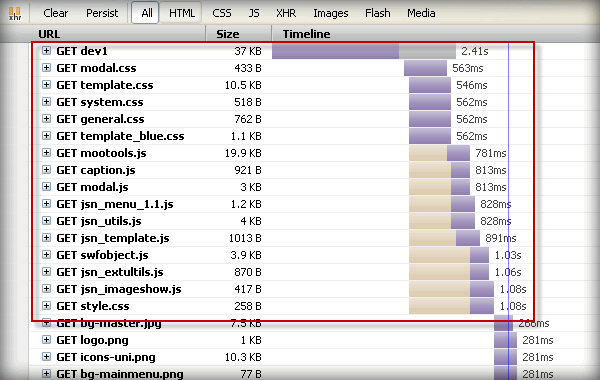Screen dimensions: 600x380
Task: Click the 'GET jsn_extultils.js' URL text
Action: pyautogui.click(x=110, y=272)
